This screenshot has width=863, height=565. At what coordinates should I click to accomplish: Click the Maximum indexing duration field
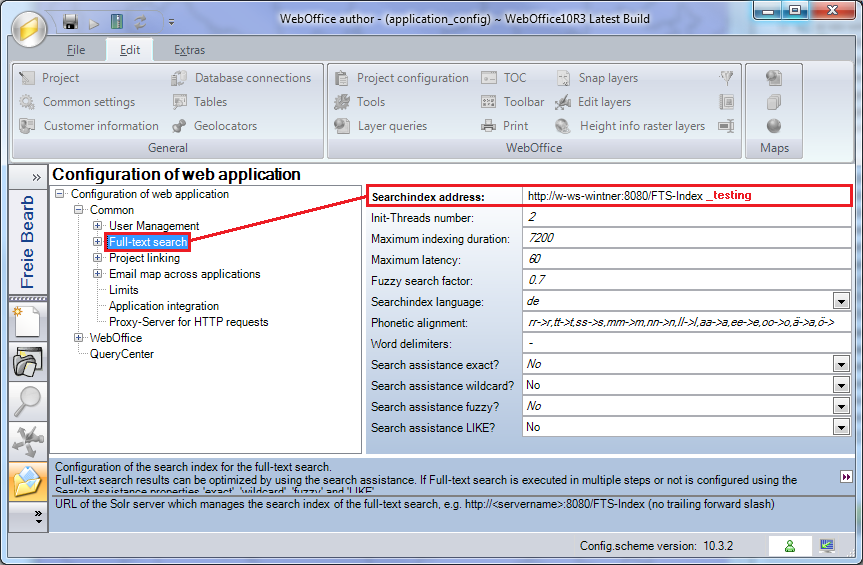coord(686,238)
